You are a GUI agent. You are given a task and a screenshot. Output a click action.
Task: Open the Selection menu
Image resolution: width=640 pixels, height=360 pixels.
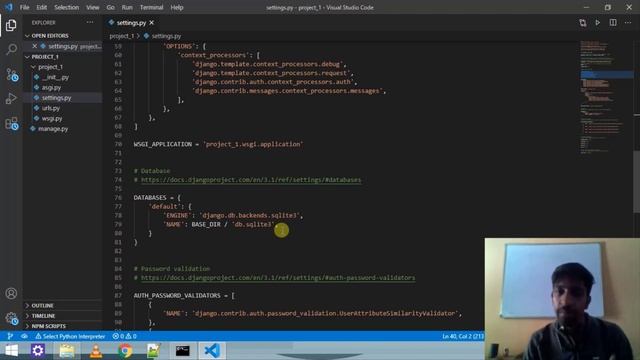[x=67, y=7]
